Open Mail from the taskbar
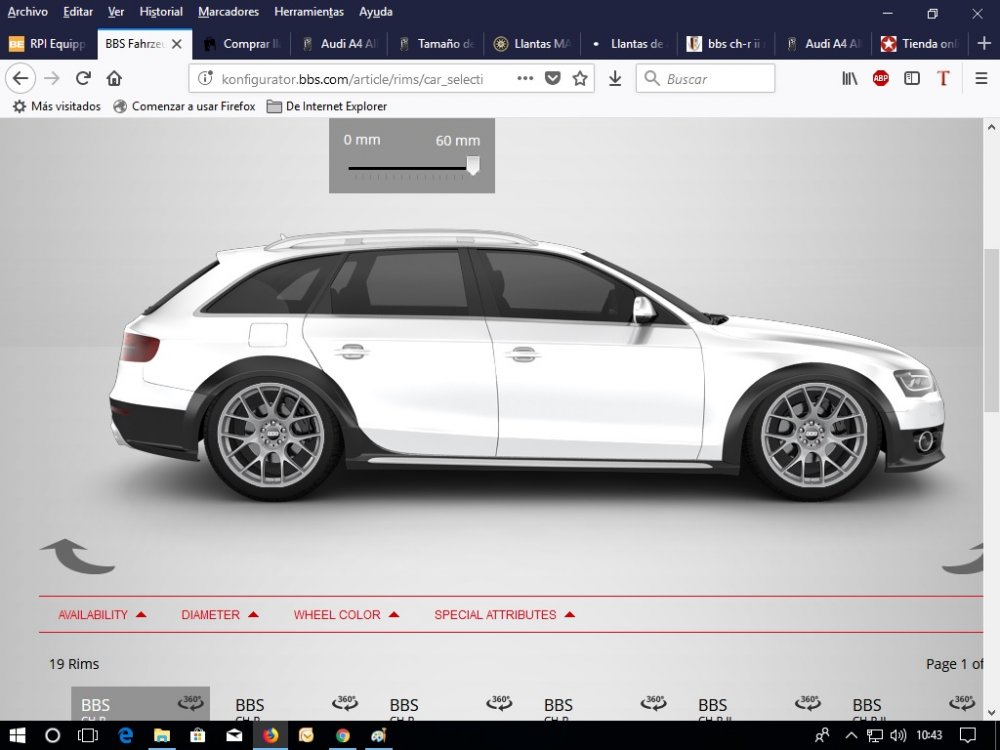1000x750 pixels. point(234,735)
